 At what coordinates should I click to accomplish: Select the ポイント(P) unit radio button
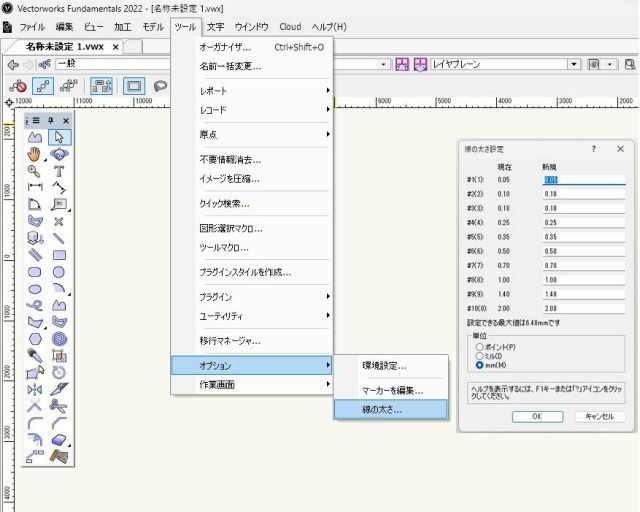pos(480,347)
